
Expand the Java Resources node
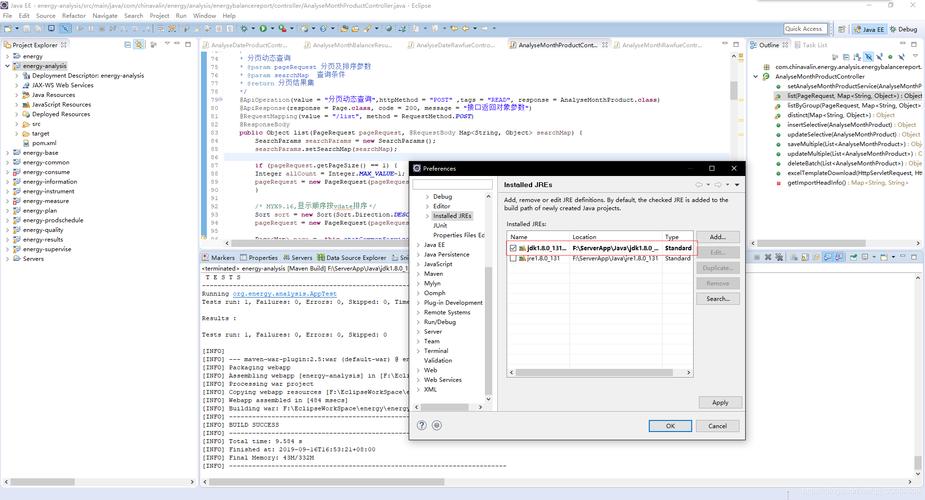(x=17, y=95)
